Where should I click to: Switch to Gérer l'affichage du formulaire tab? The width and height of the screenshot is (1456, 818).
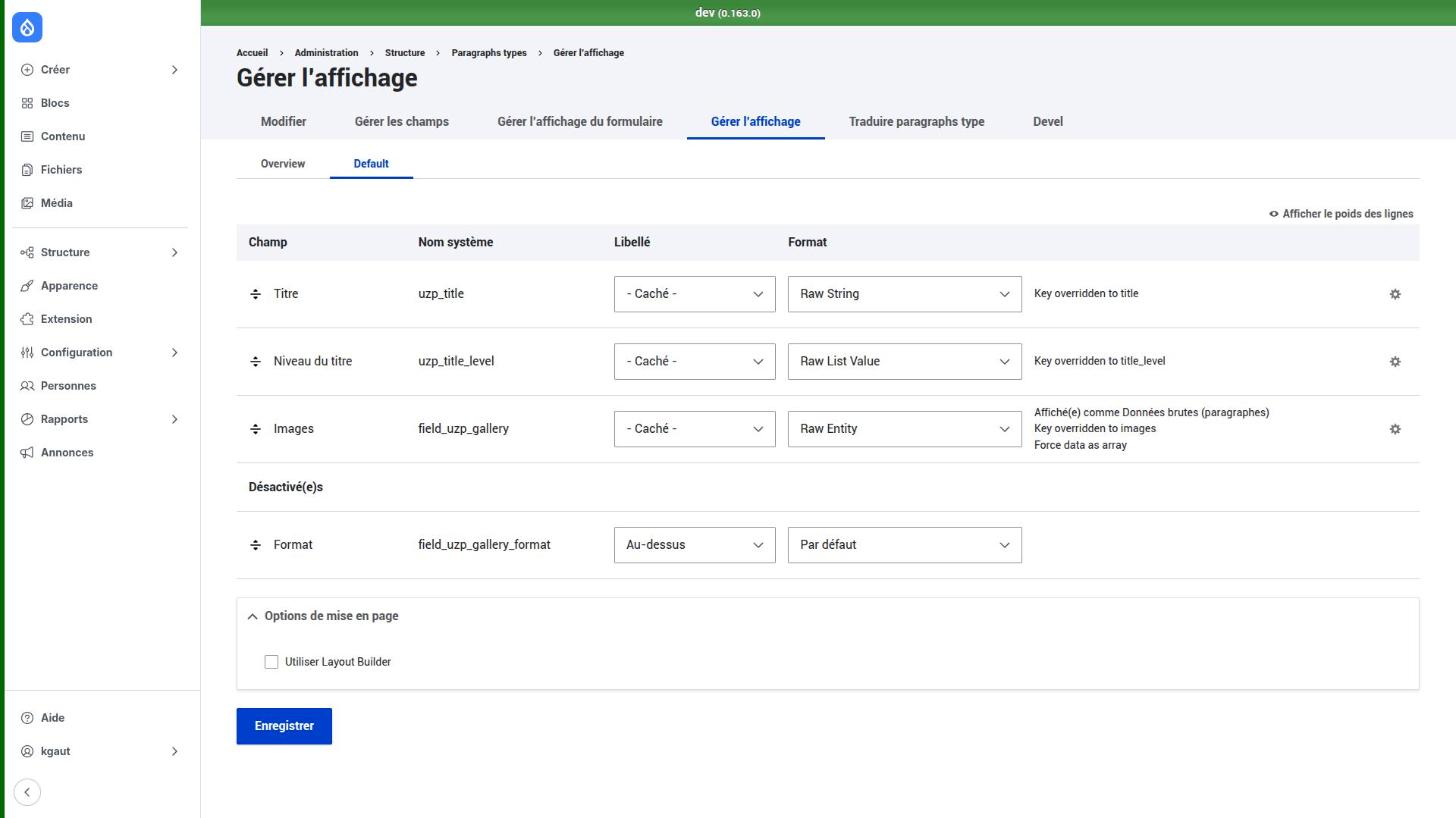point(580,122)
